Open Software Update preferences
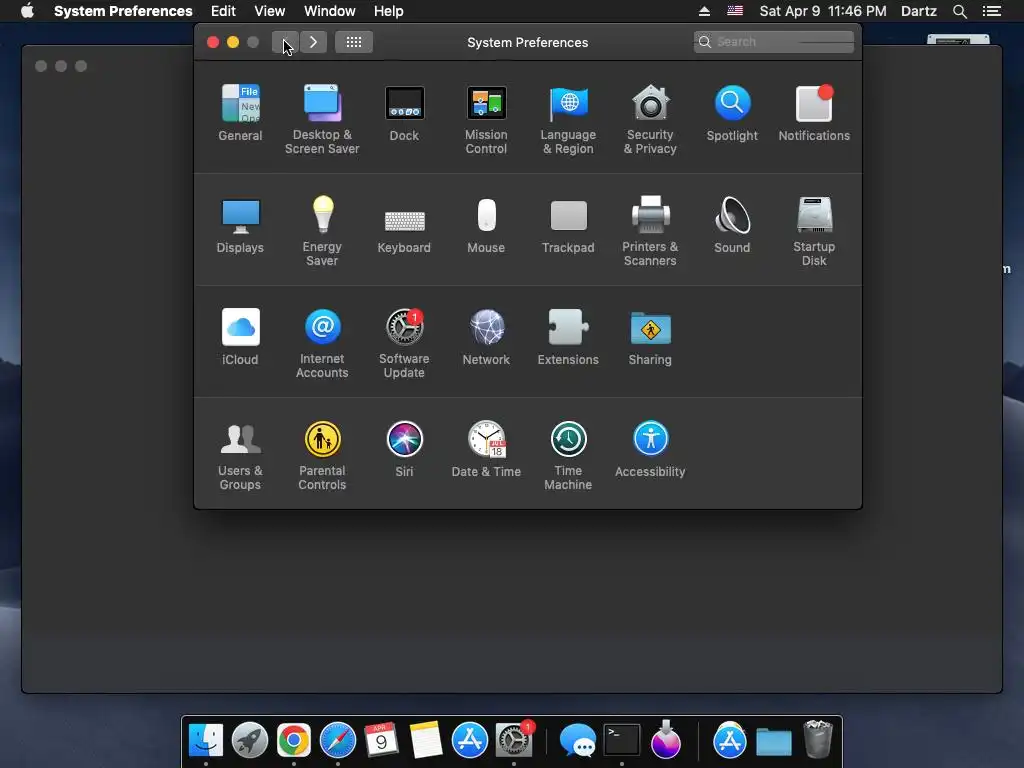1024x768 pixels. click(404, 344)
